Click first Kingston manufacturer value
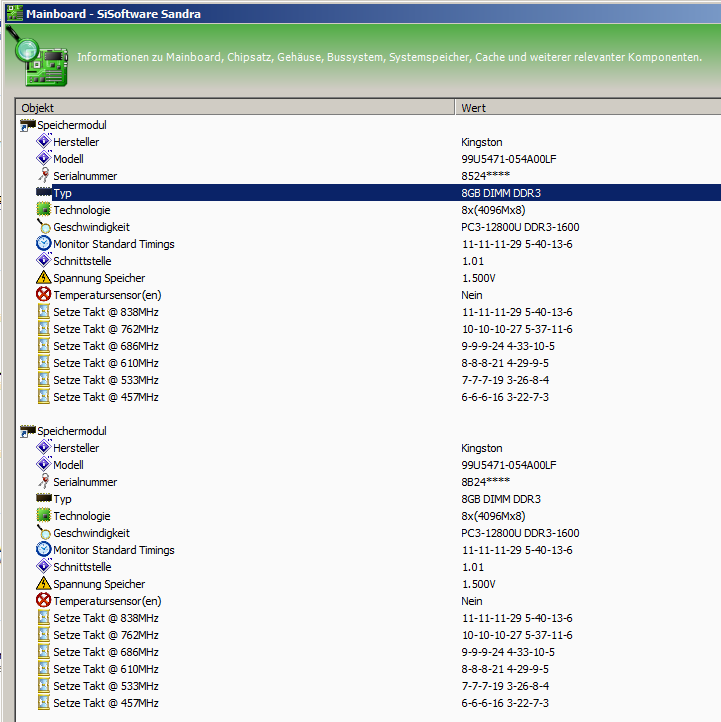 tap(482, 142)
